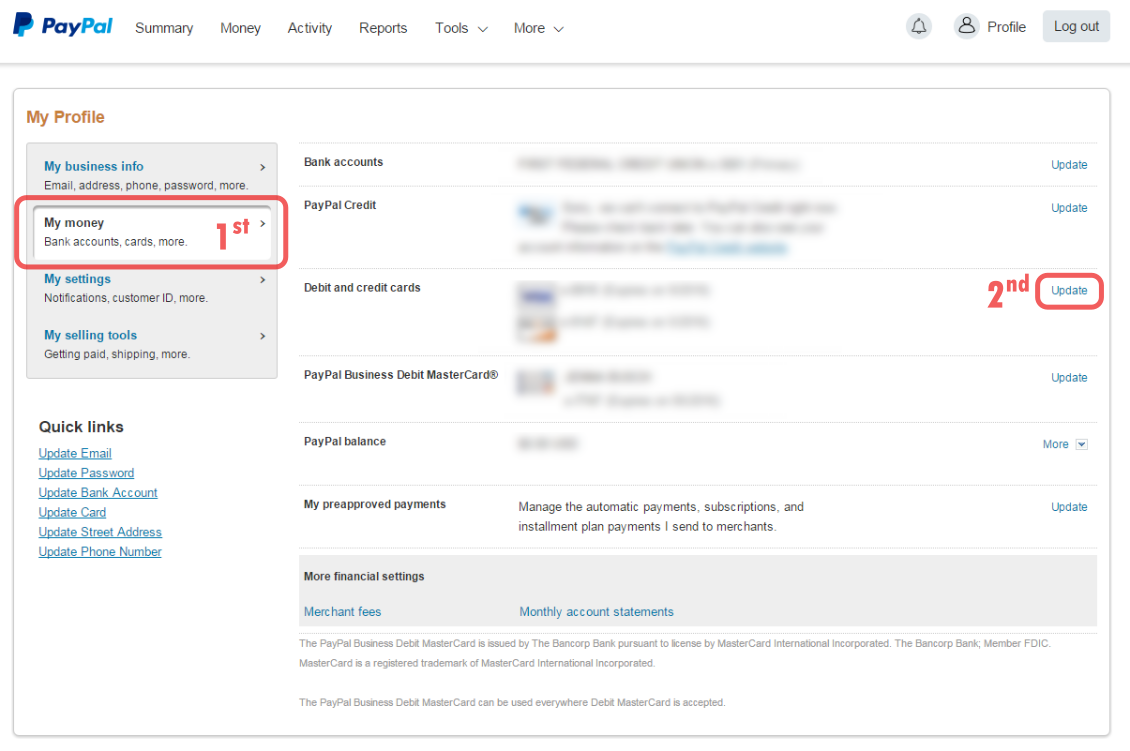Open the Activity tab
1130x751 pixels.
click(309, 28)
